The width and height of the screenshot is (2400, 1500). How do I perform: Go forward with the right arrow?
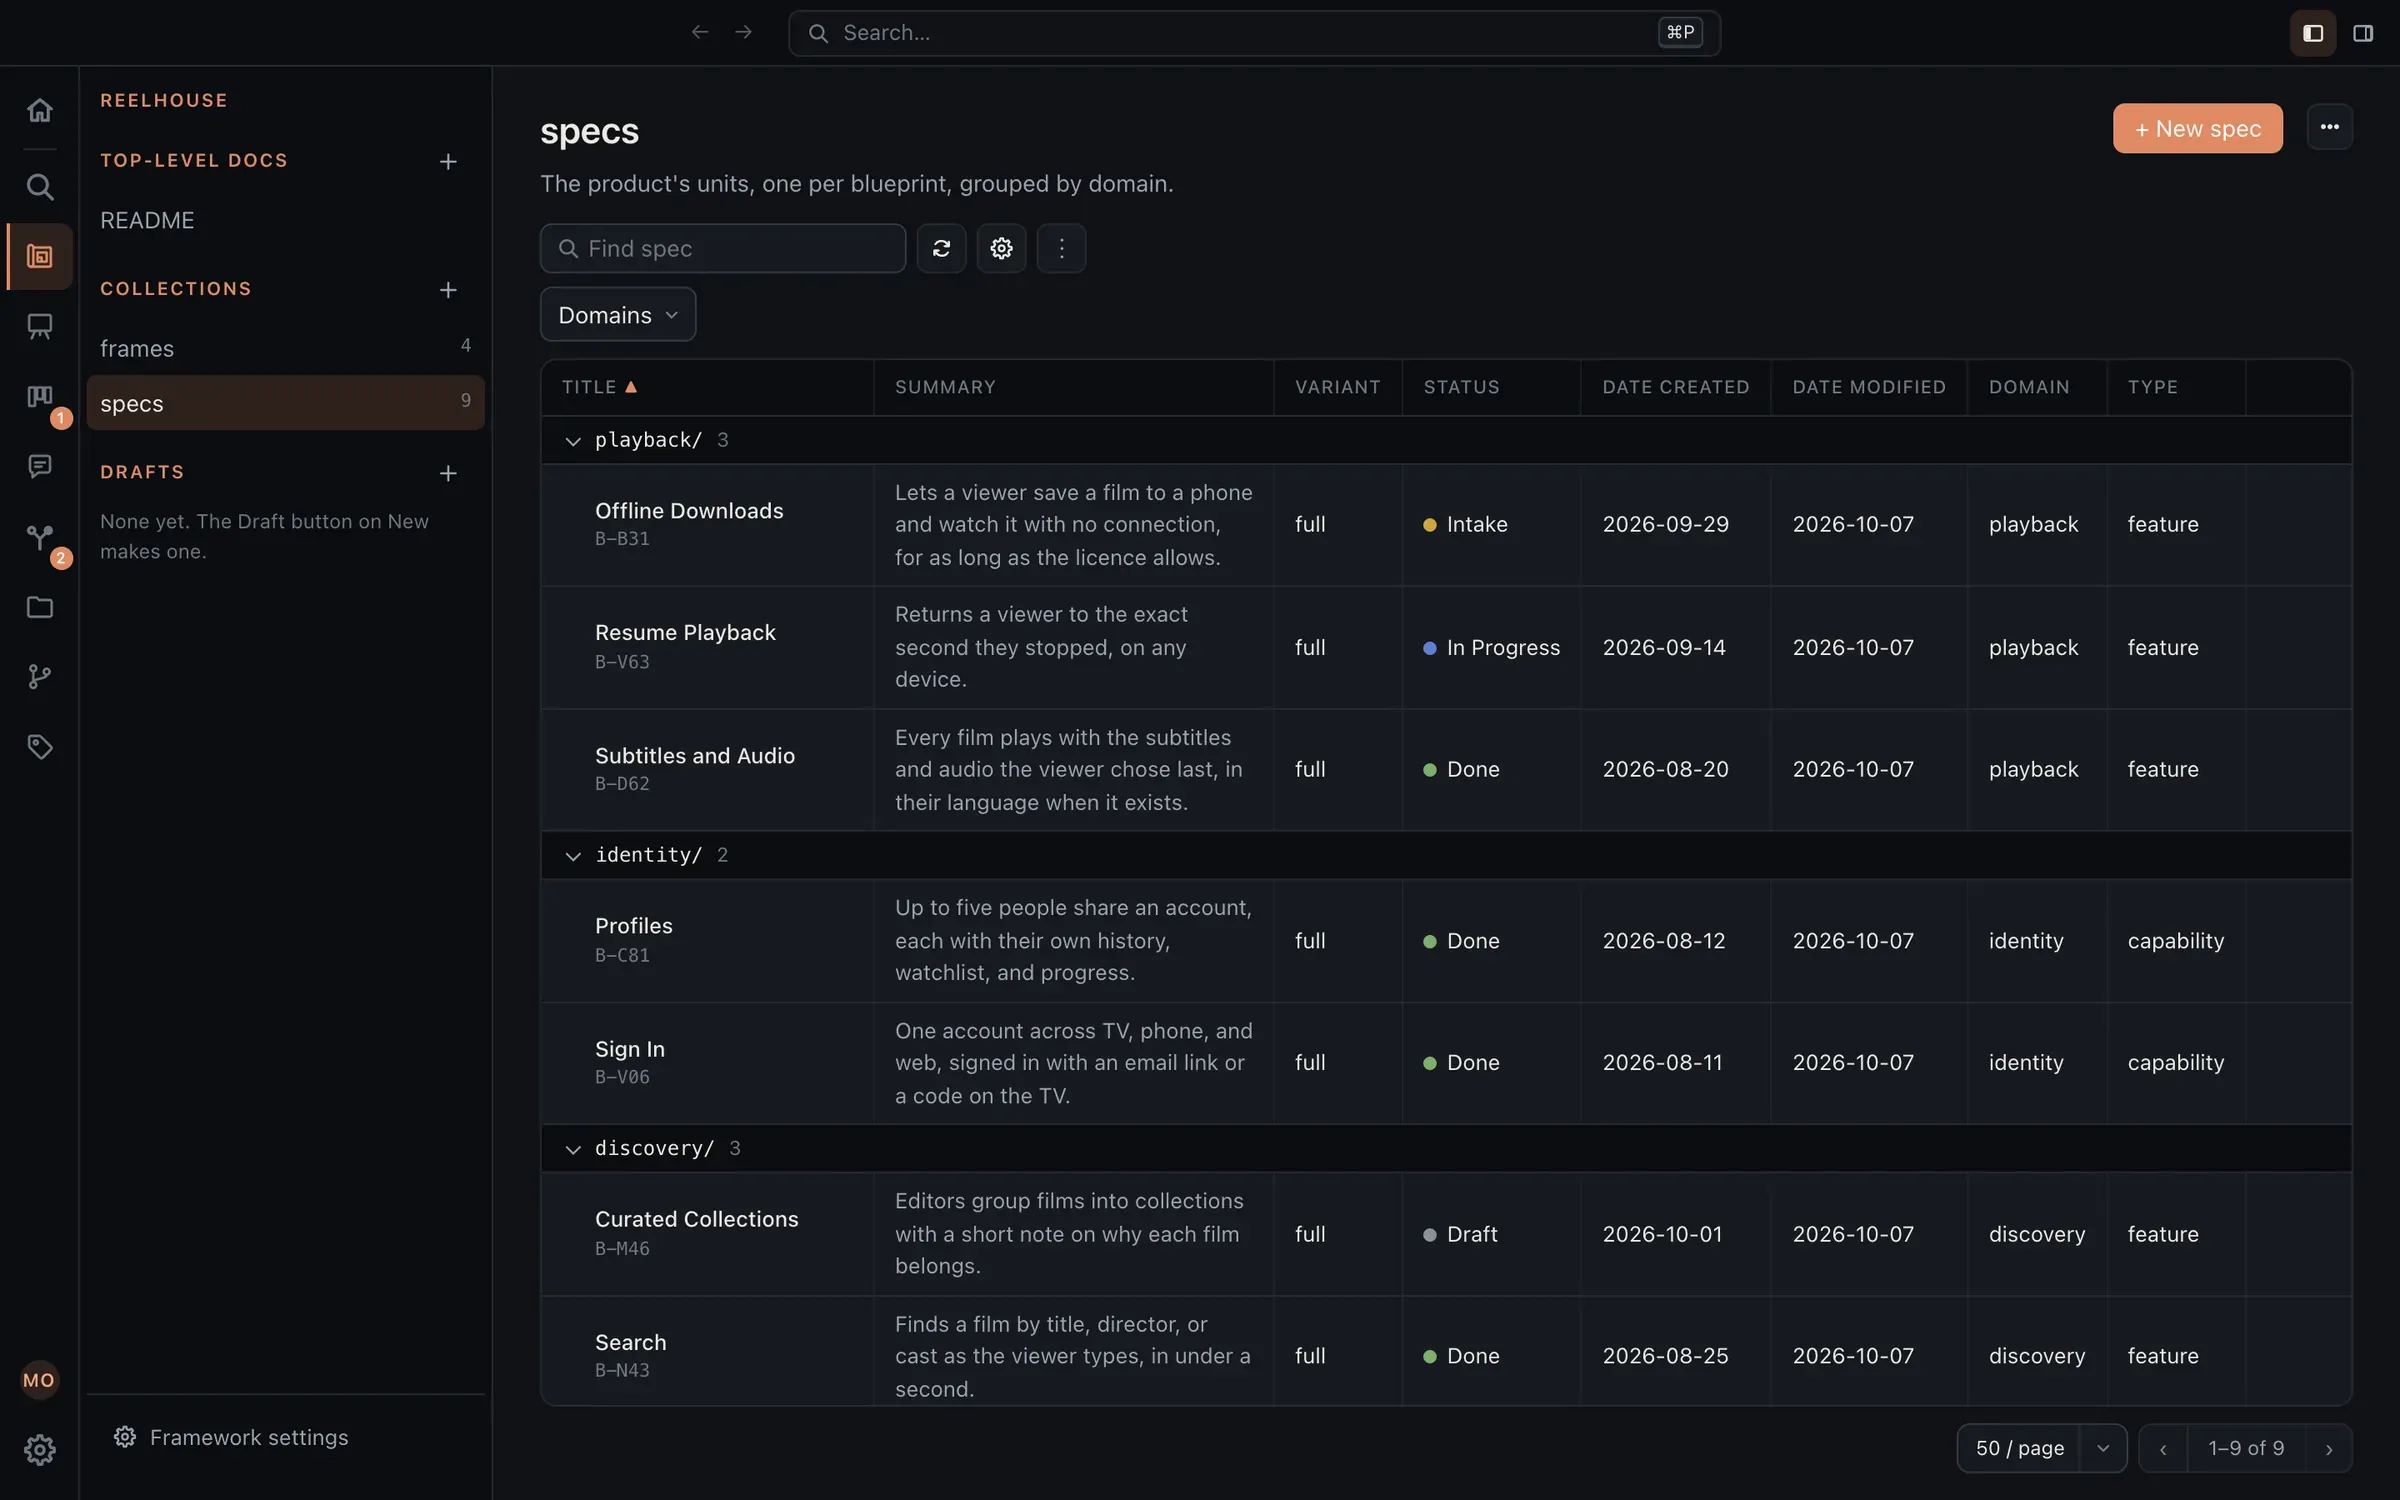pos(743,33)
